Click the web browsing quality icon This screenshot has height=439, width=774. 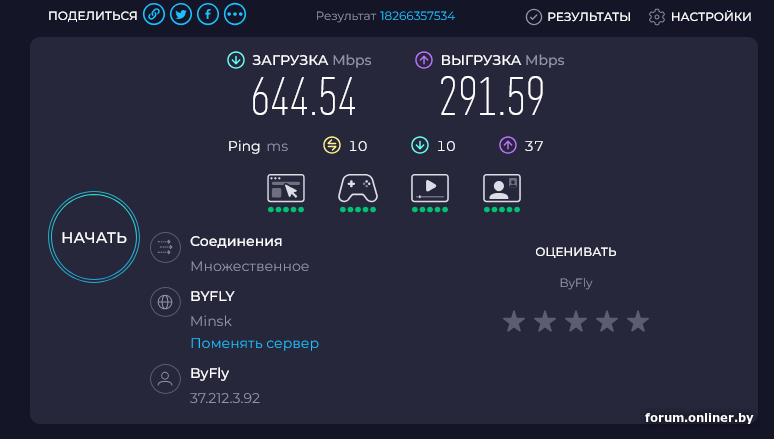(285, 188)
